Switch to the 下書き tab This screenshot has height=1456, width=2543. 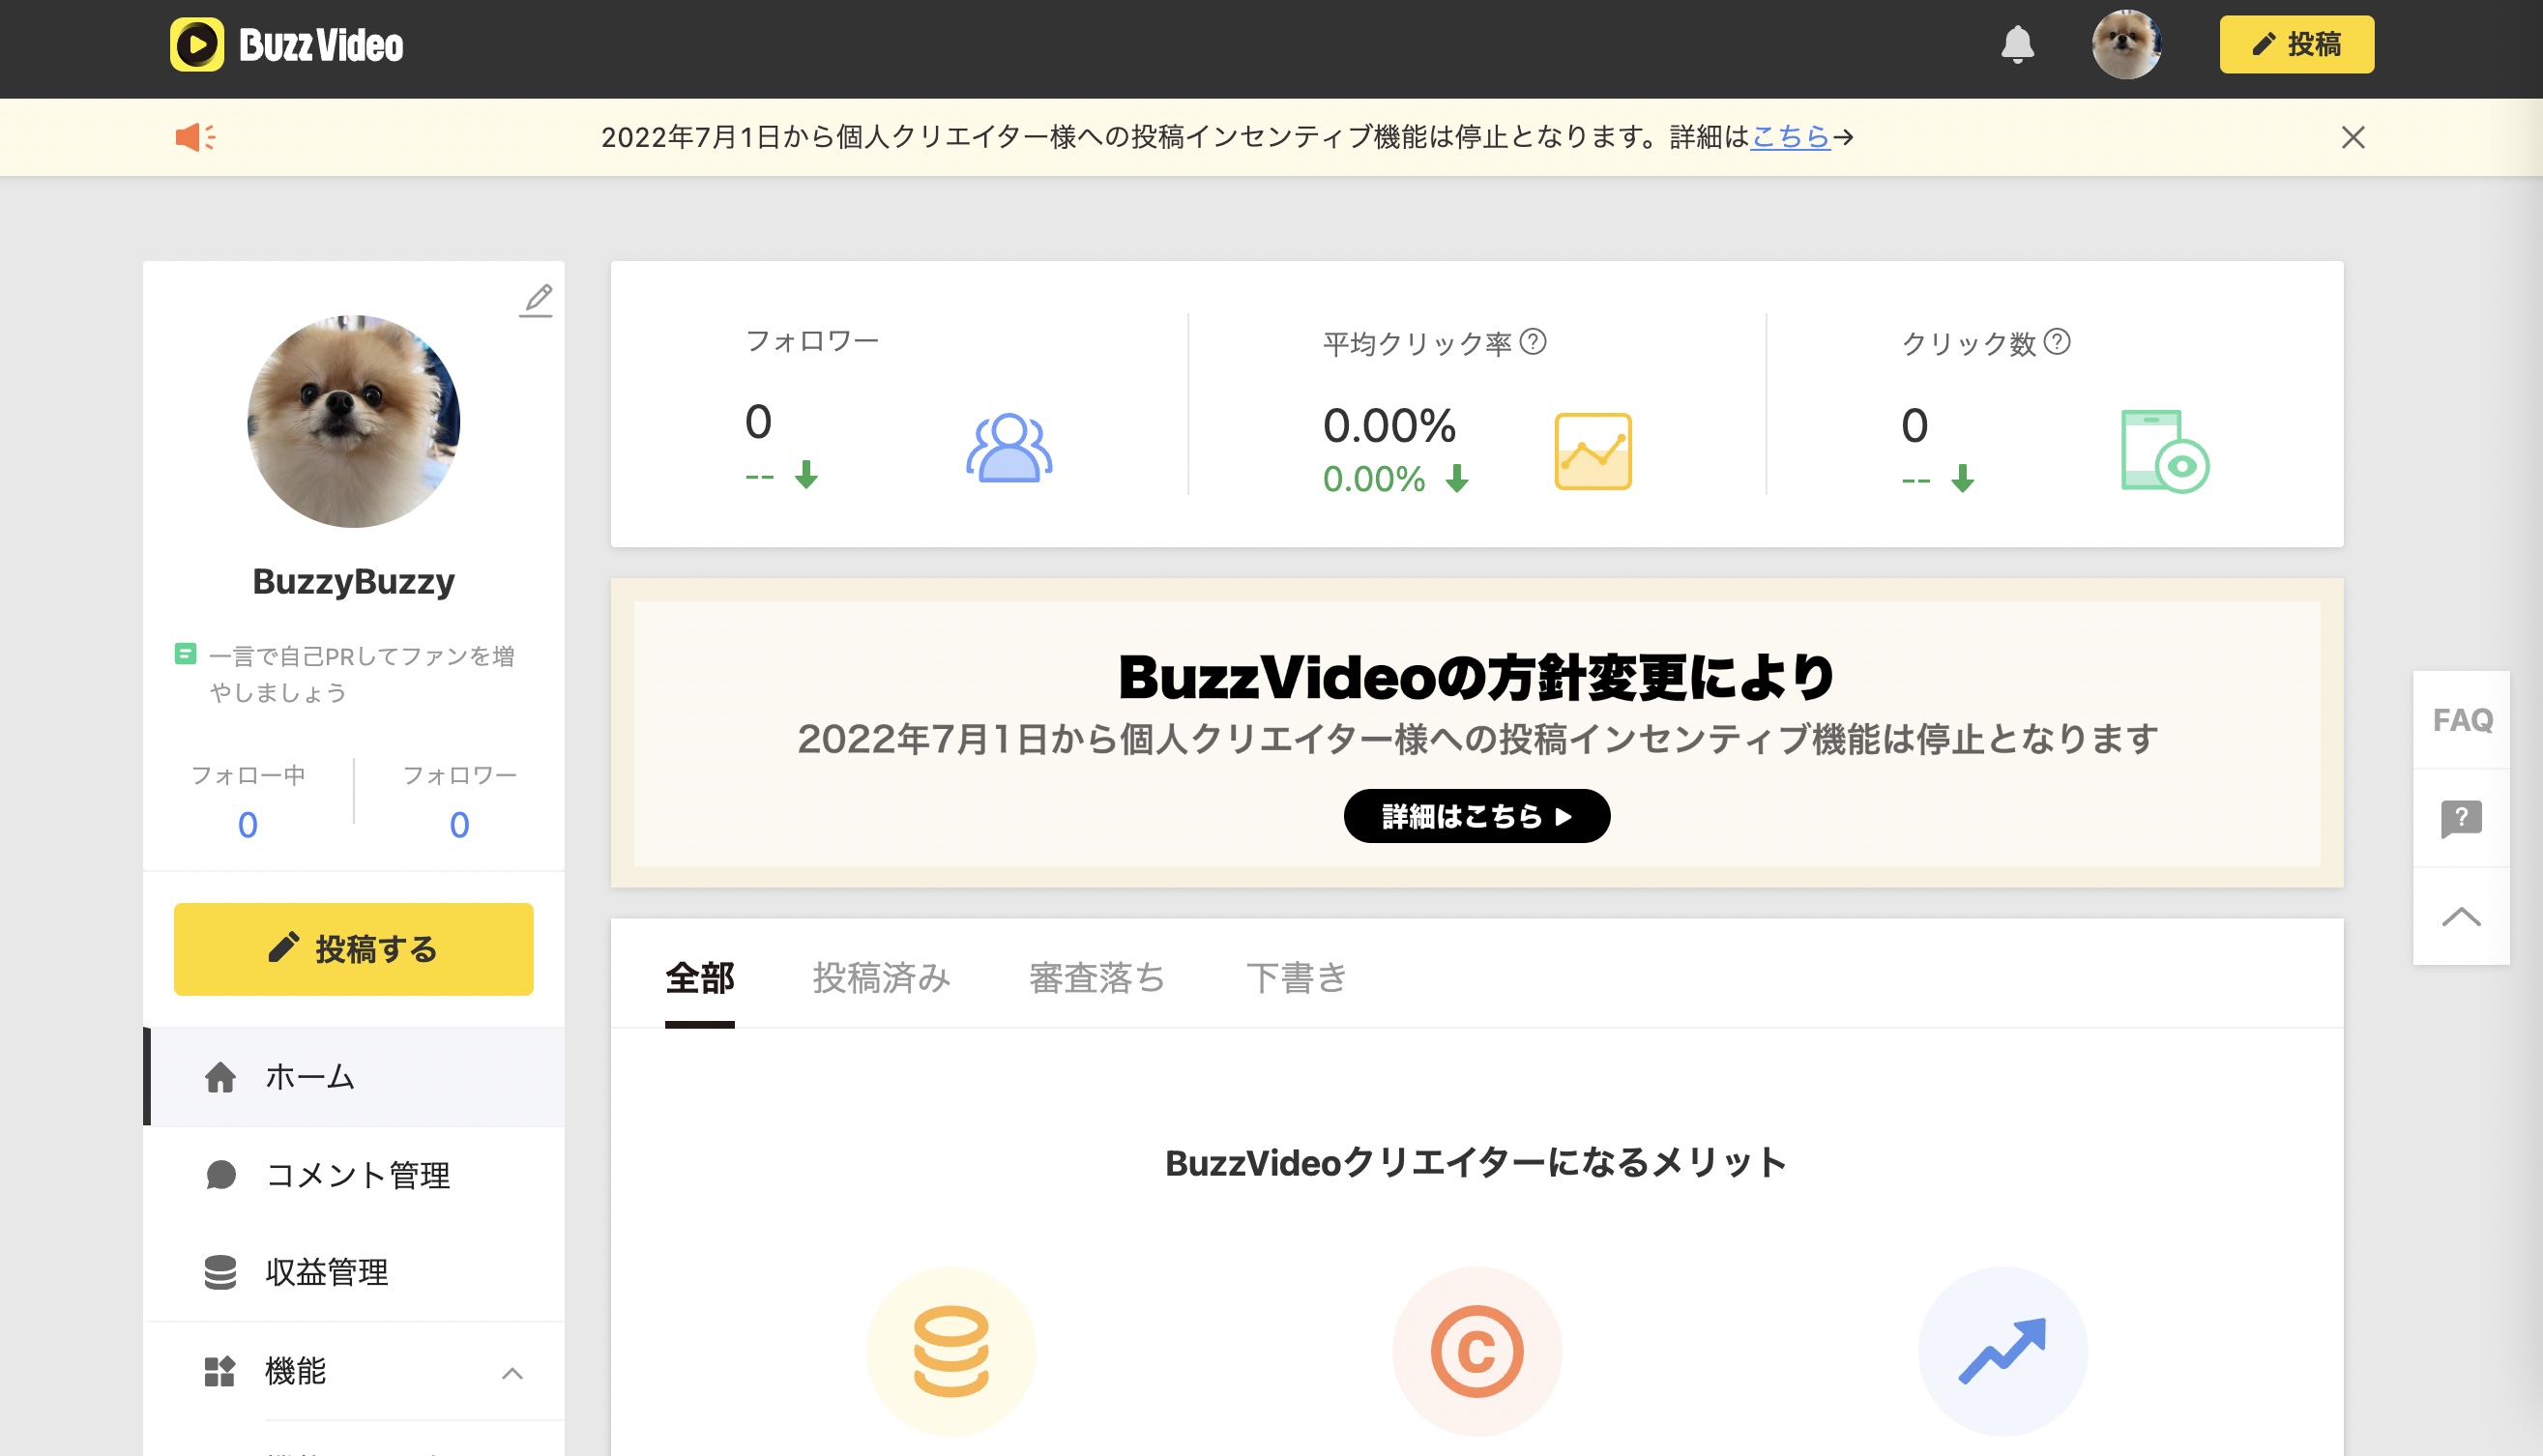click(1297, 978)
